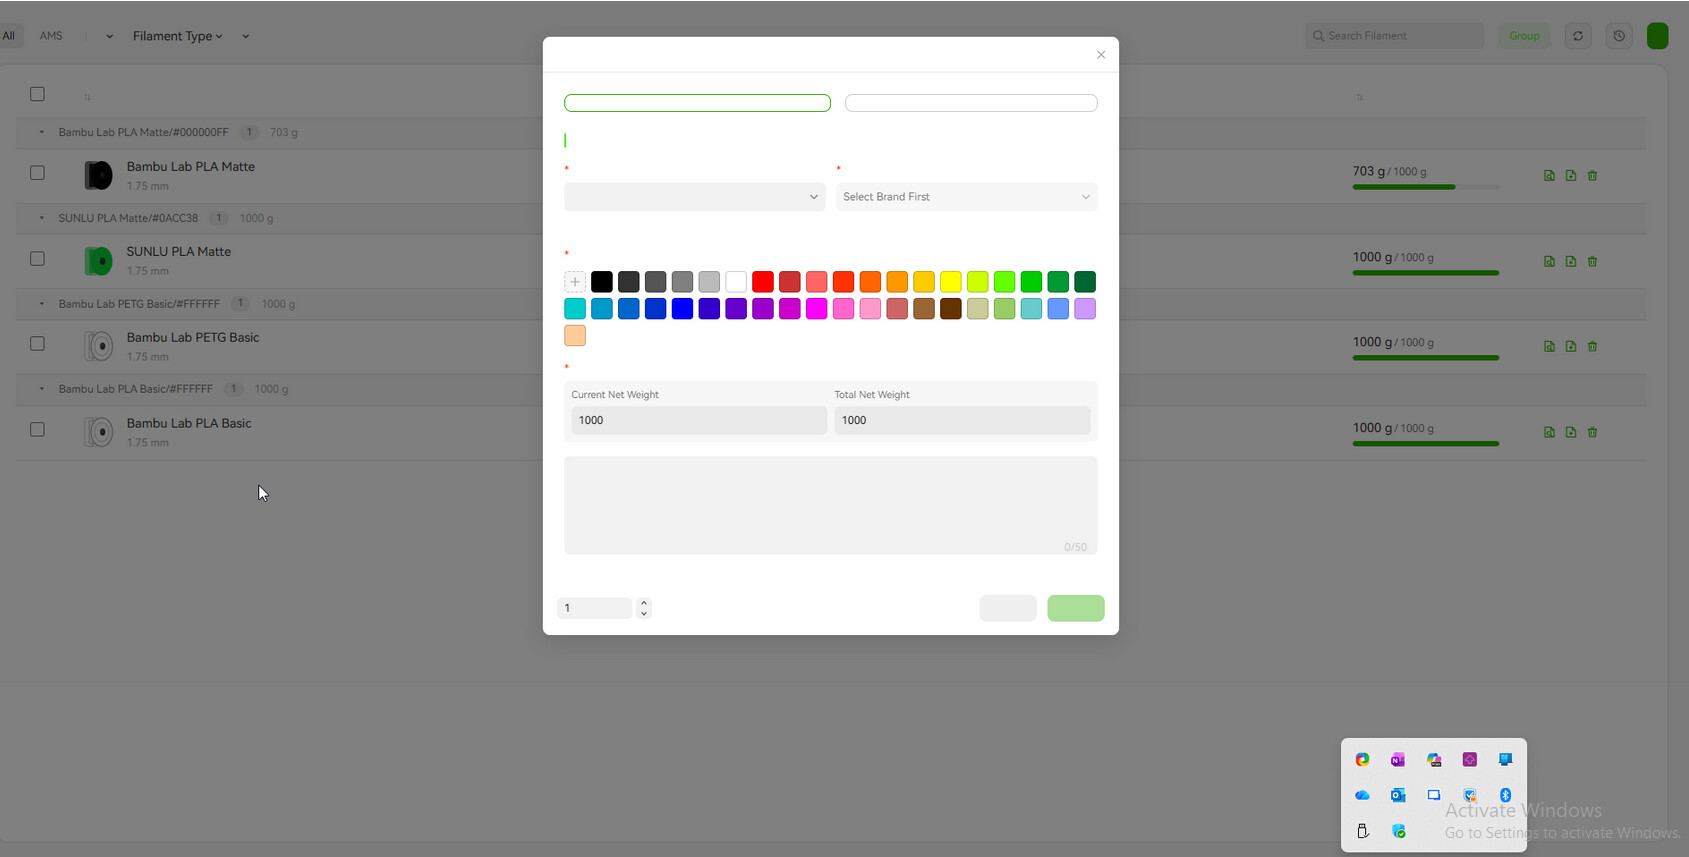Open the Select Brand First dropdown

tap(967, 197)
